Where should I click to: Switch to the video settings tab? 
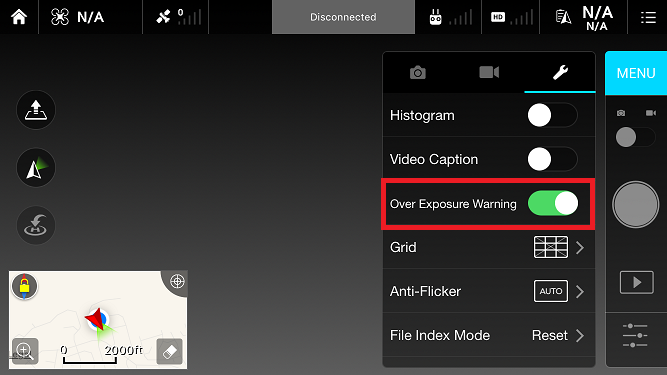tap(489, 72)
